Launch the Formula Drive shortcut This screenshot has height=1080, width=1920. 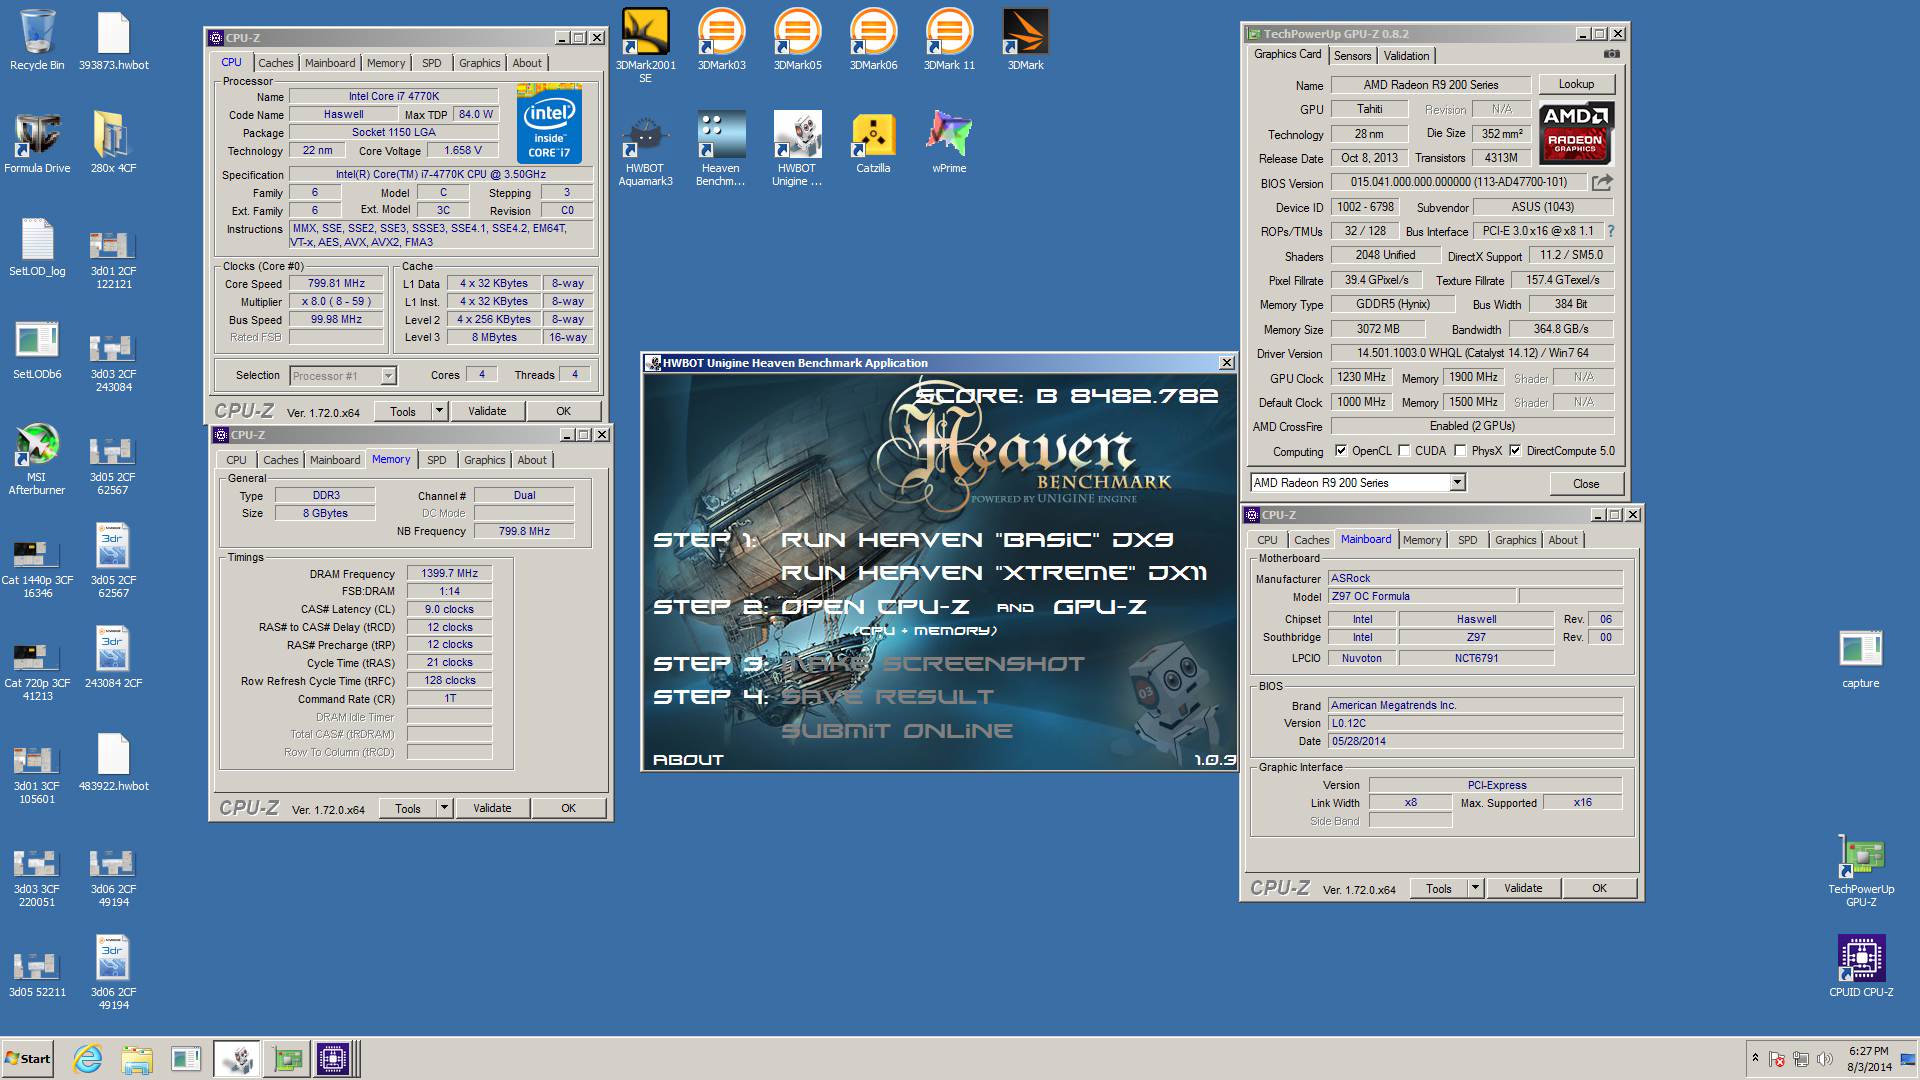pos(37,143)
